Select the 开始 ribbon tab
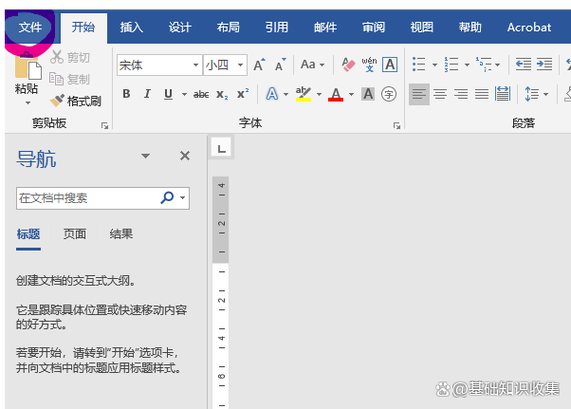 [x=83, y=27]
